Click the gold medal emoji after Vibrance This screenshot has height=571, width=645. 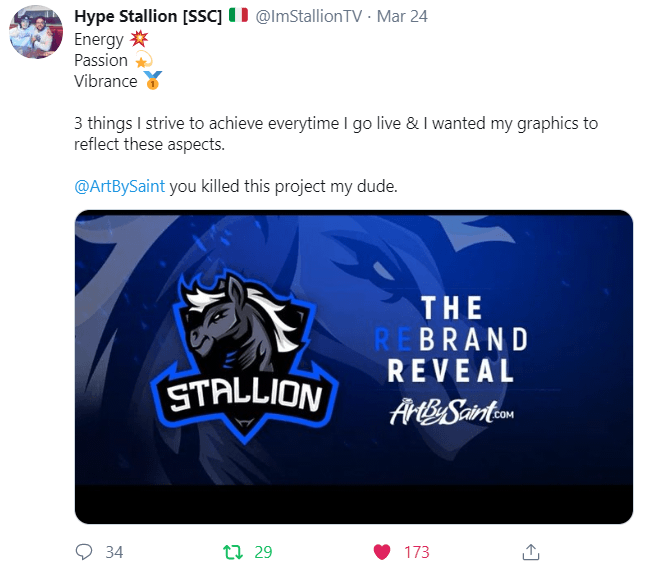click(153, 80)
